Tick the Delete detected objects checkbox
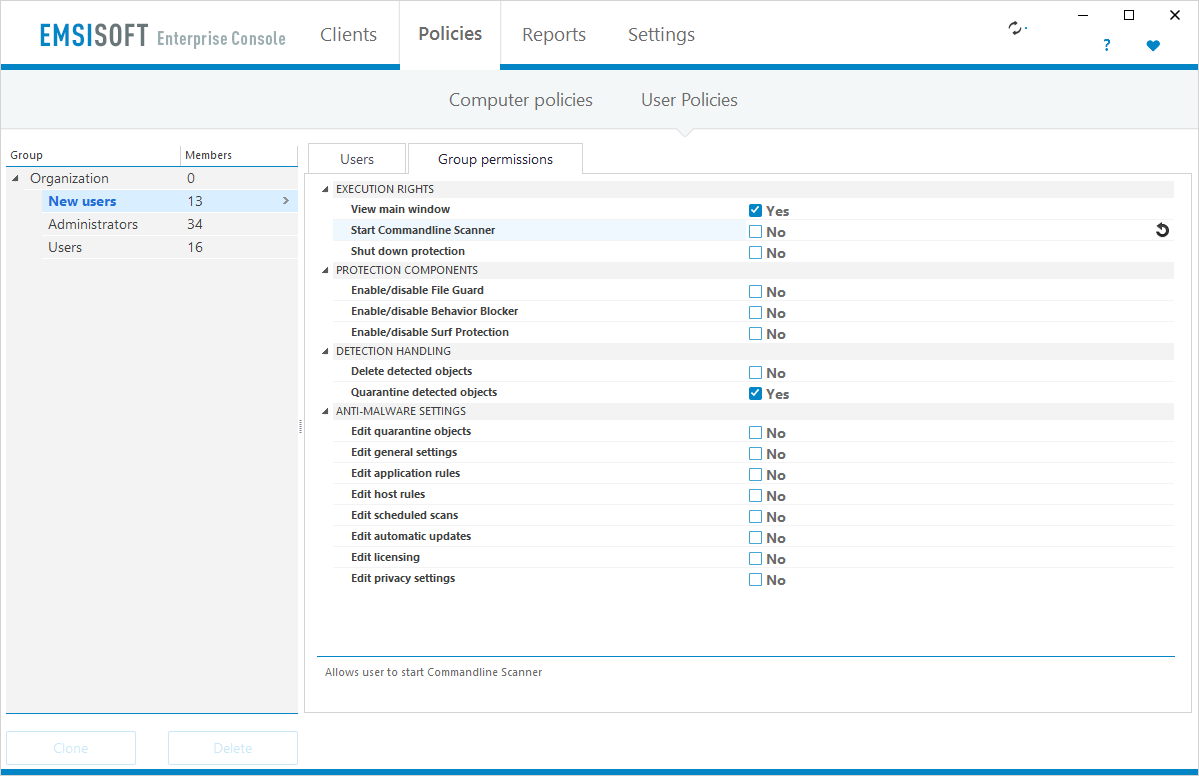Screen dimensions: 1199x776 pos(756,373)
